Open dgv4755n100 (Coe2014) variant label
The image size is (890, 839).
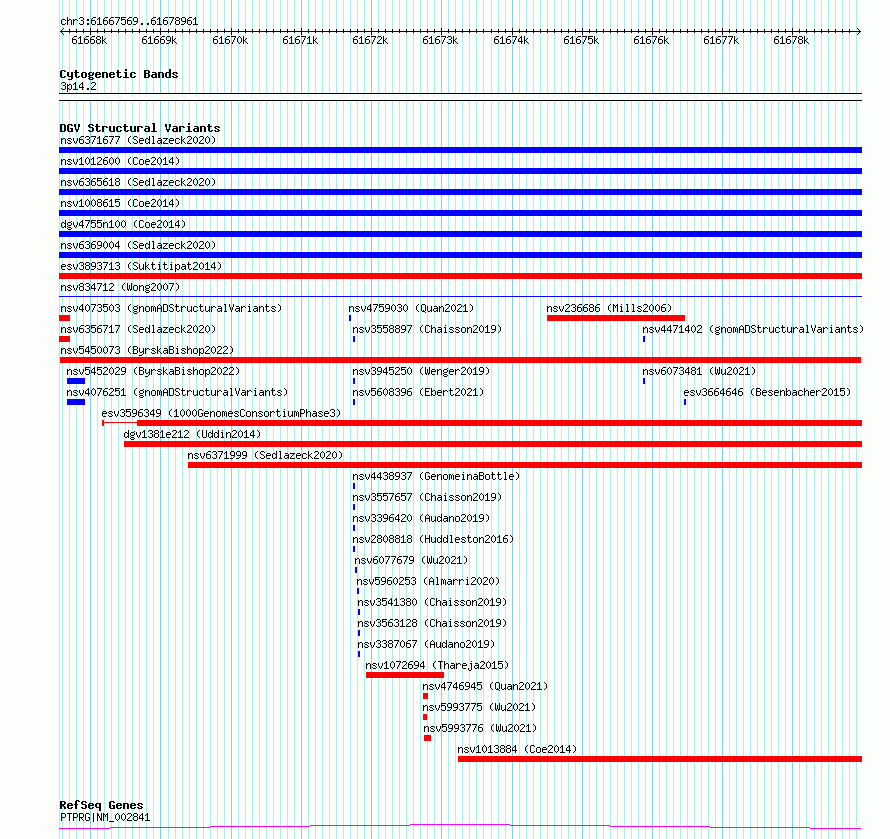tap(123, 224)
